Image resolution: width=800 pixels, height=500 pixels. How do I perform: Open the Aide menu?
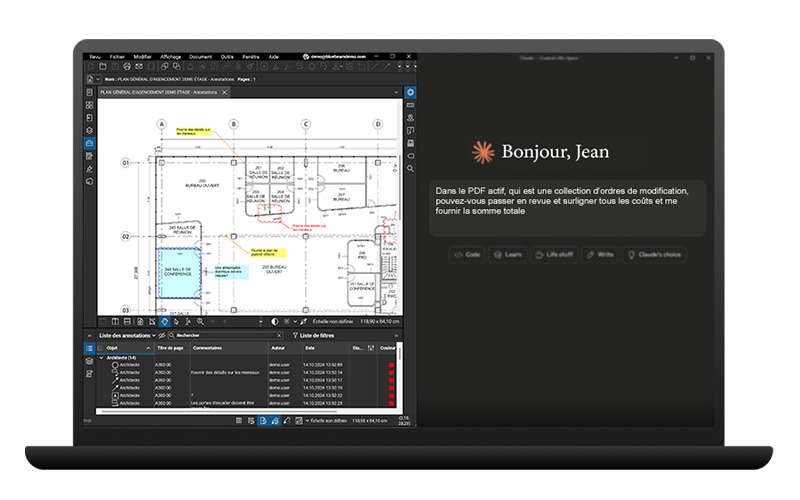click(x=273, y=57)
